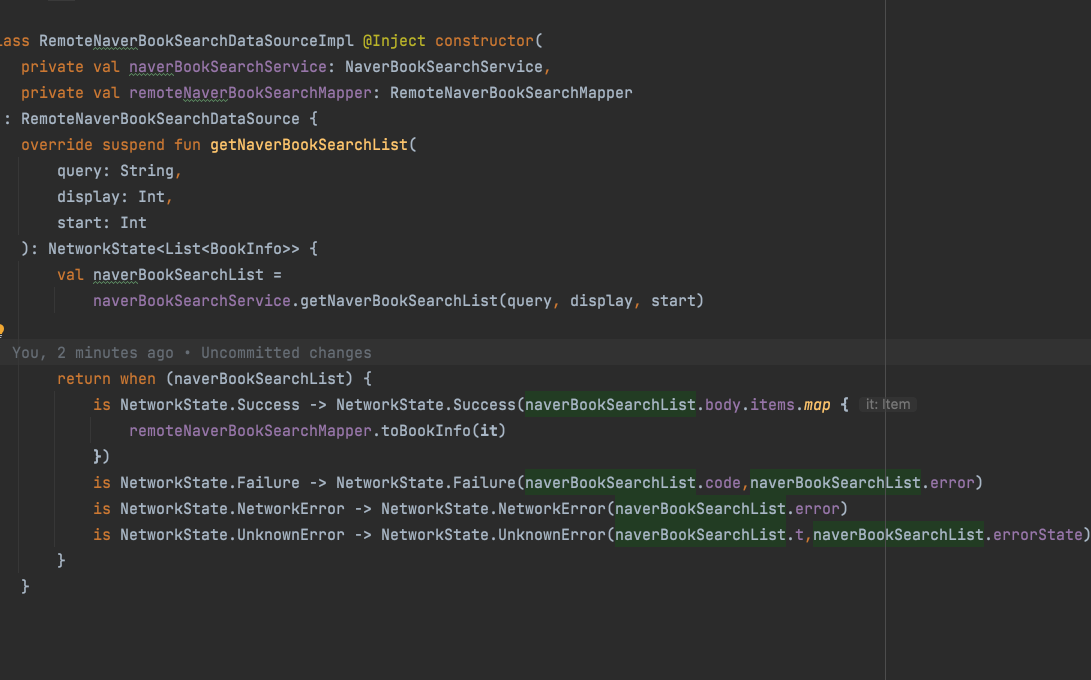The width and height of the screenshot is (1091, 680).
Task: Click naverBookSearchService before the getNaverBookSearchList call
Action: (x=191, y=301)
